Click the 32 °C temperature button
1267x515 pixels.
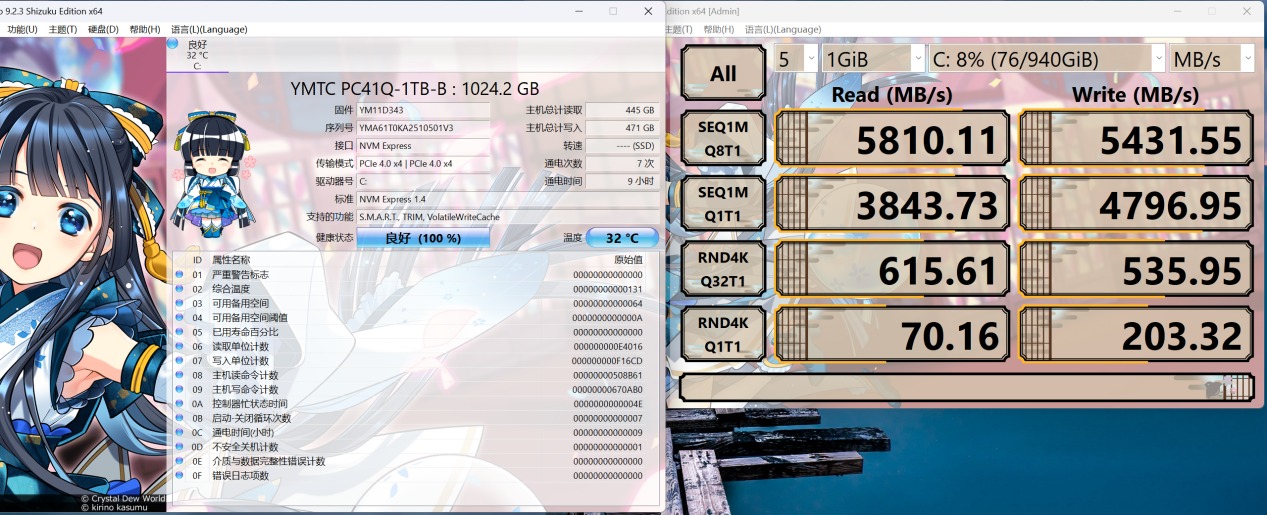click(622, 238)
